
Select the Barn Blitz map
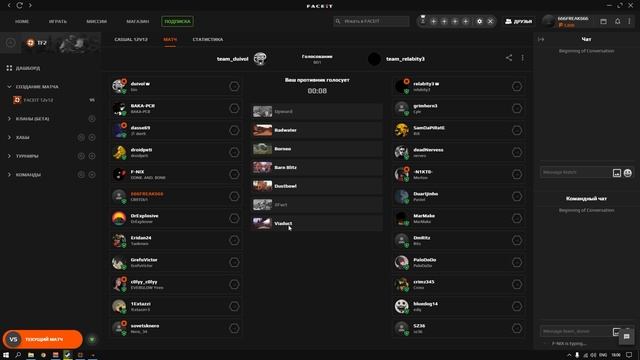click(x=317, y=167)
